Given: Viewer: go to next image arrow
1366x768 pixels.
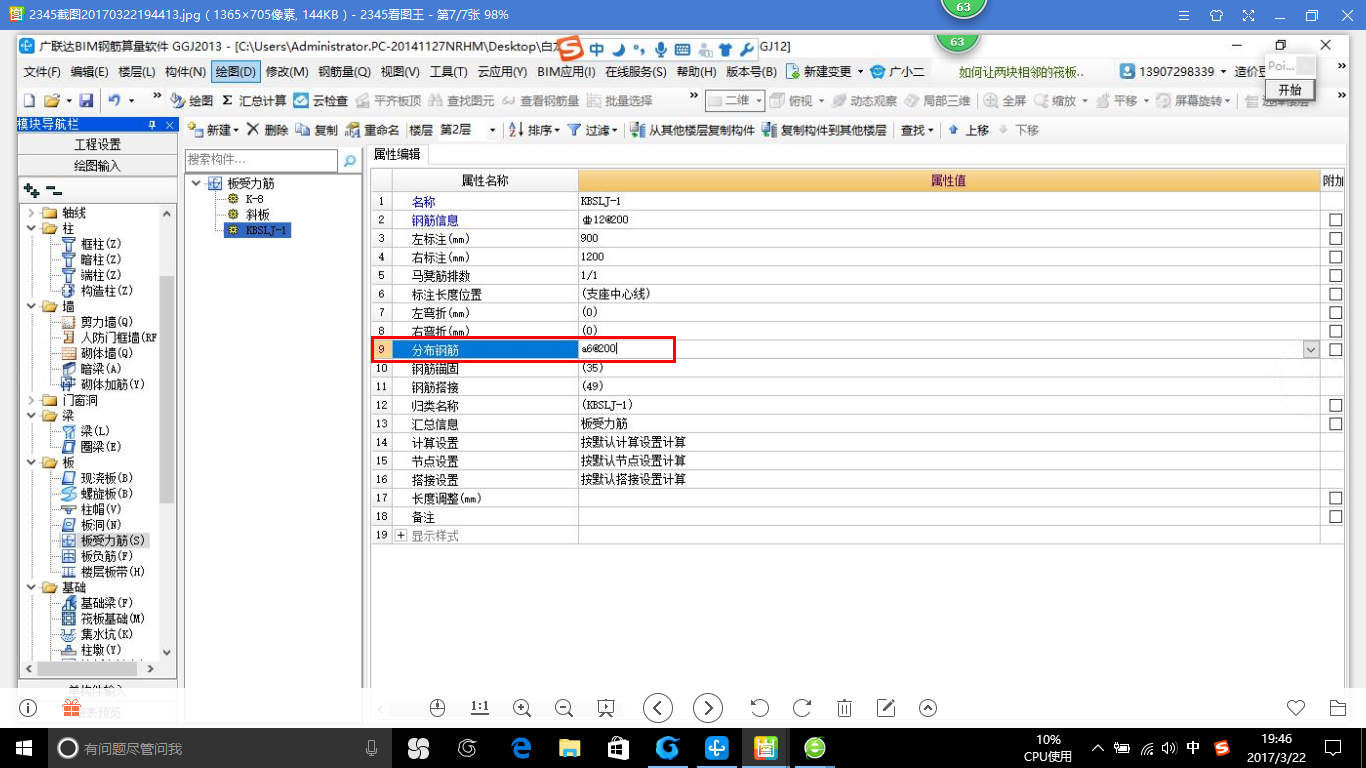Looking at the screenshot, I should (x=708, y=708).
